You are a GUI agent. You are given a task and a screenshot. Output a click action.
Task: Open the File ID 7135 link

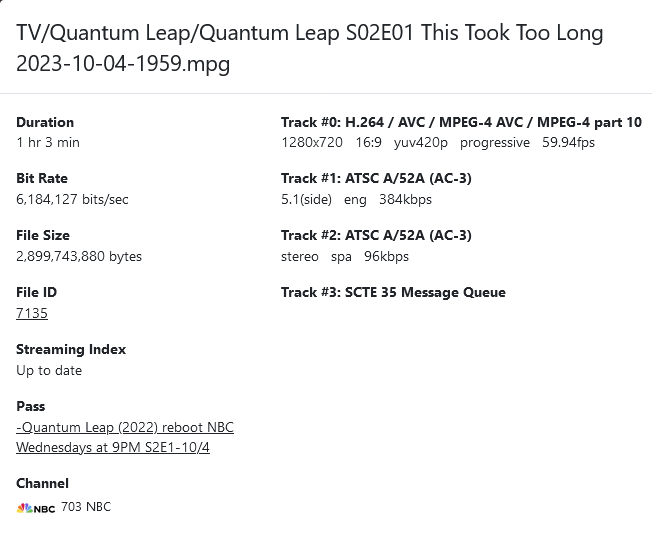coord(32,313)
